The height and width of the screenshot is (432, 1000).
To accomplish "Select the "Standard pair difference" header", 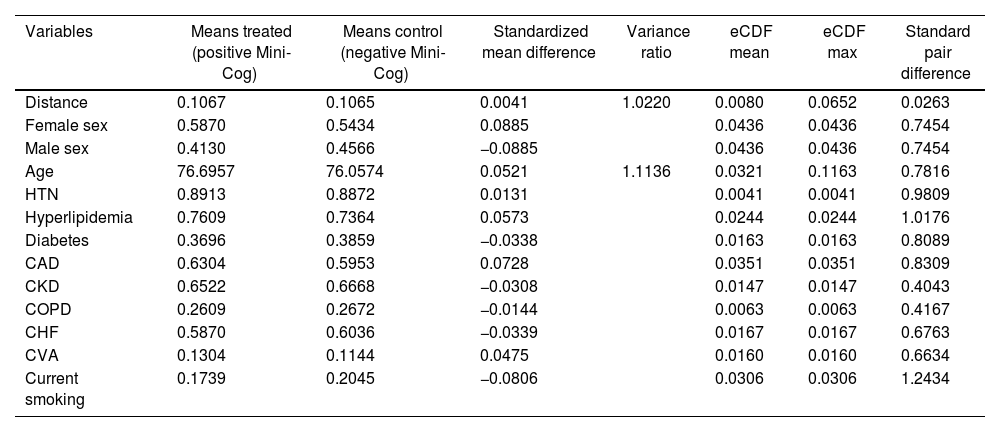I will 934,52.
